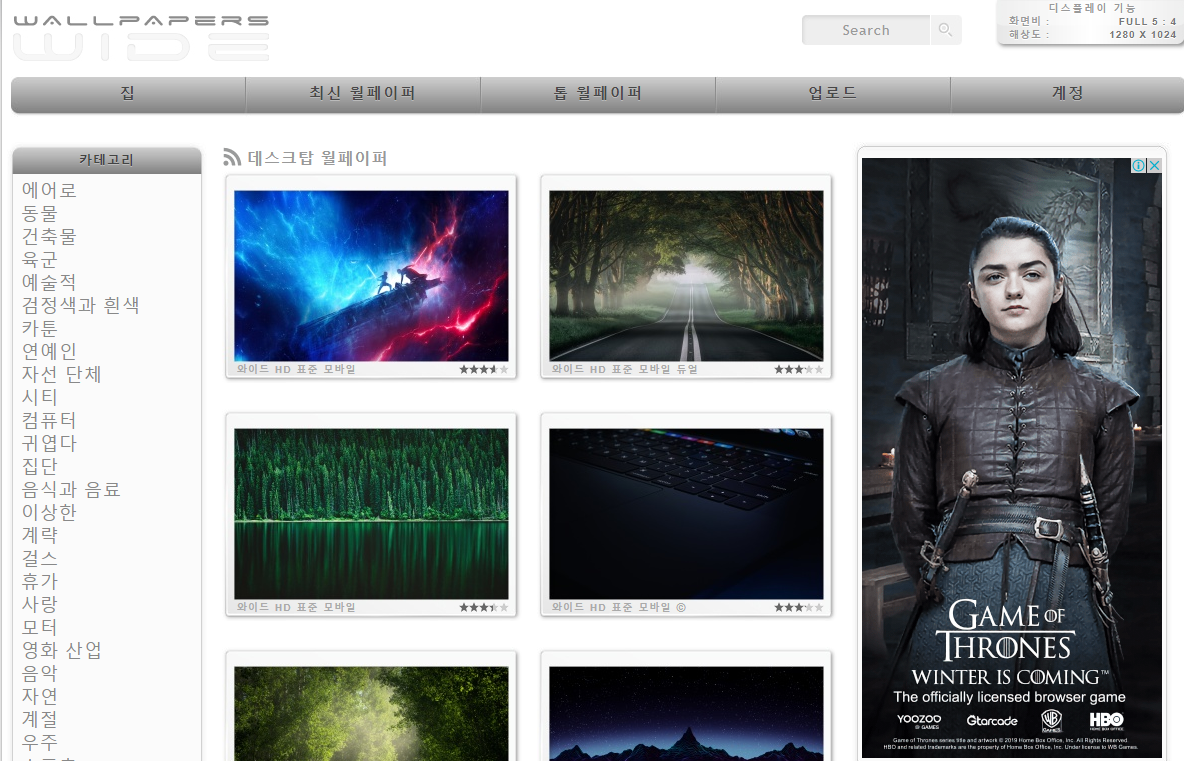
Task: Click star rating under dark keyboard wallpaper
Action: pyautogui.click(x=798, y=607)
